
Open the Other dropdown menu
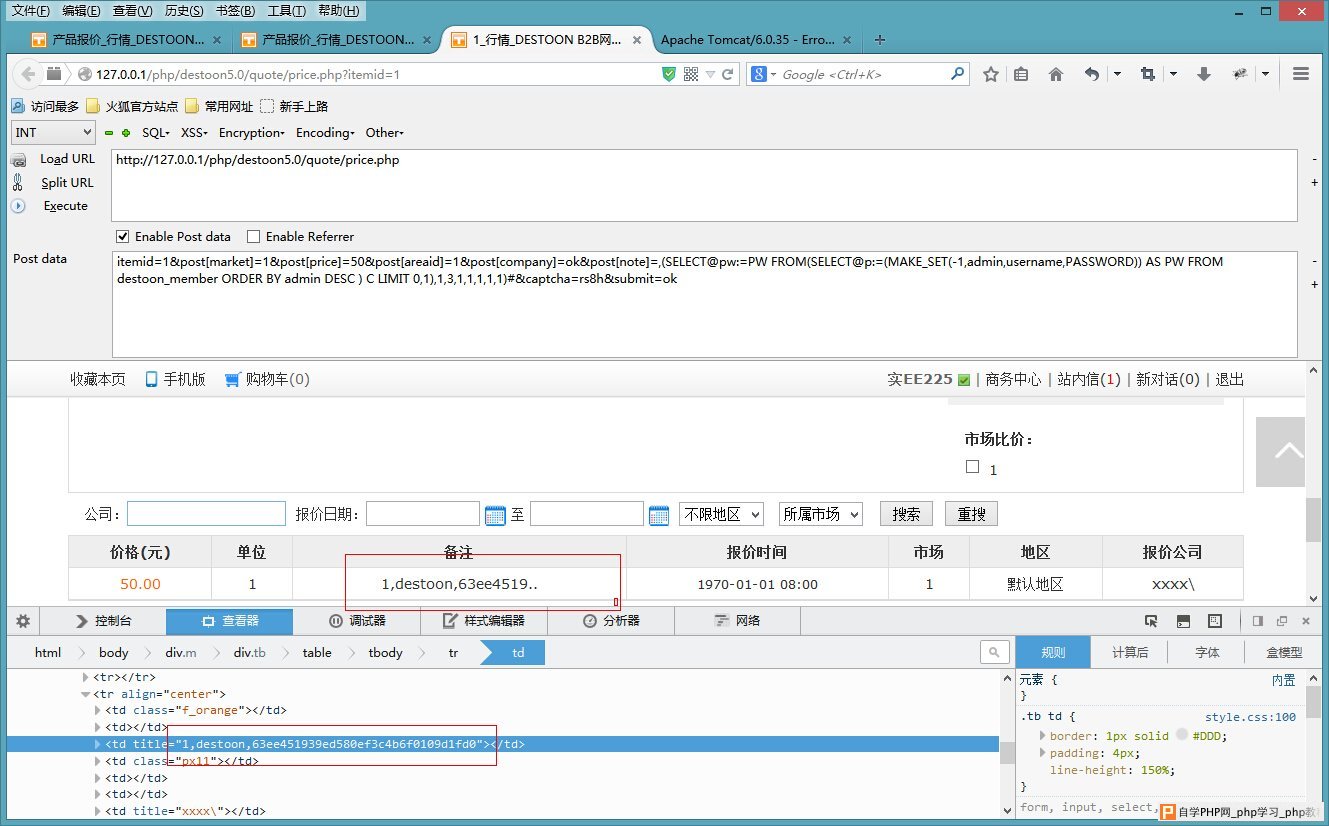coord(385,133)
